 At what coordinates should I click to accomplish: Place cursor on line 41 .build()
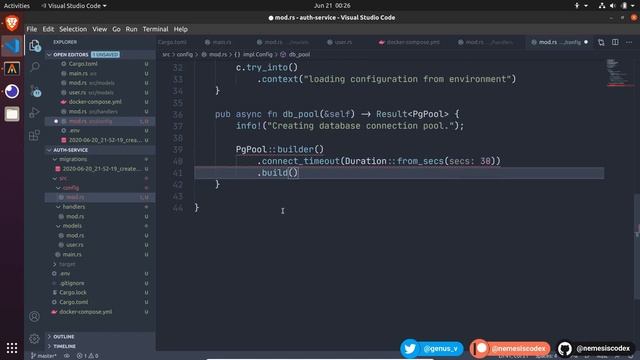click(x=278, y=173)
